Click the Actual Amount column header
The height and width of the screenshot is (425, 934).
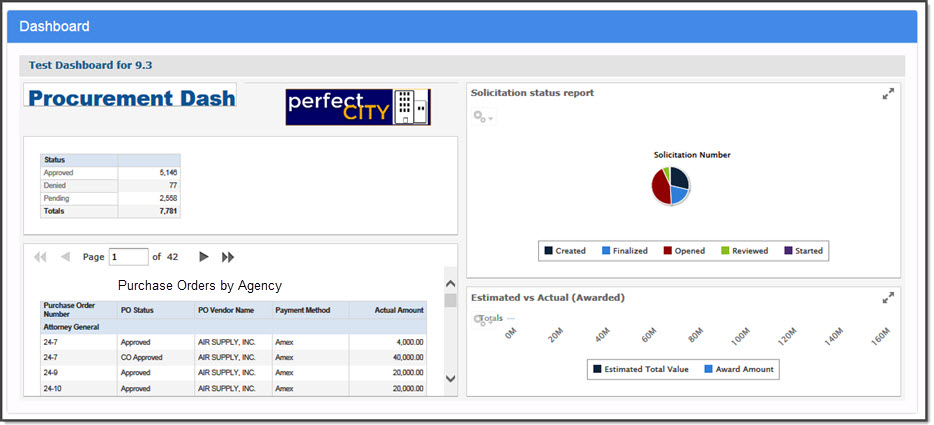(x=398, y=310)
